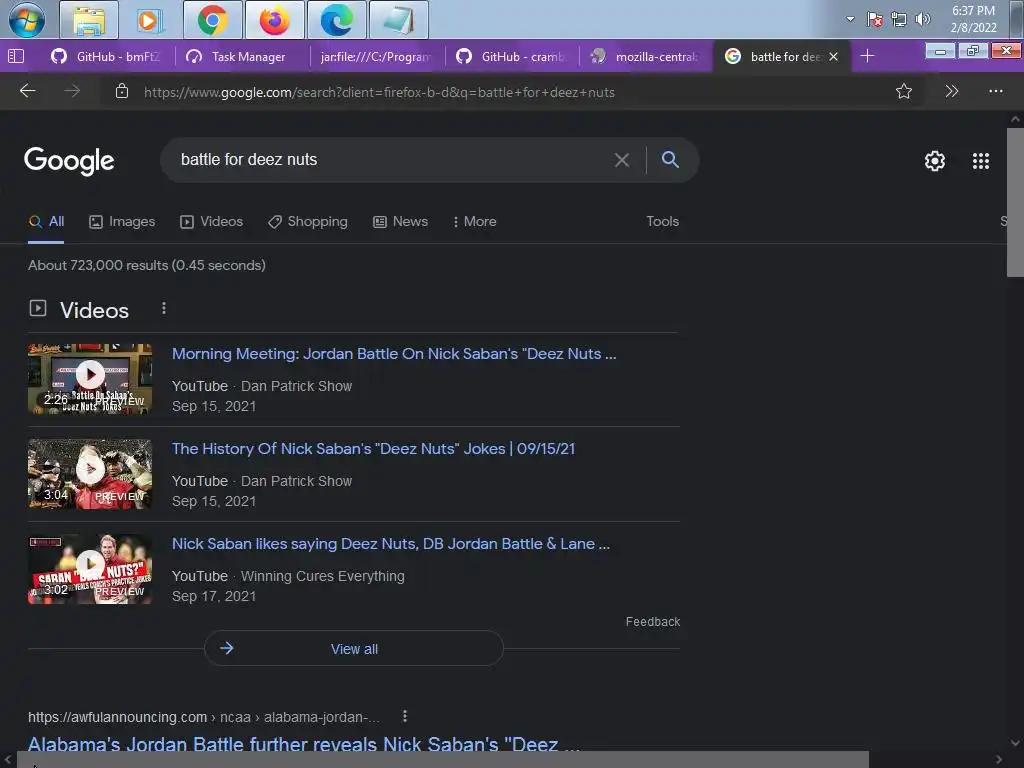The height and width of the screenshot is (768, 1024).
Task: Expand the More search categories menu
Action: click(x=474, y=221)
